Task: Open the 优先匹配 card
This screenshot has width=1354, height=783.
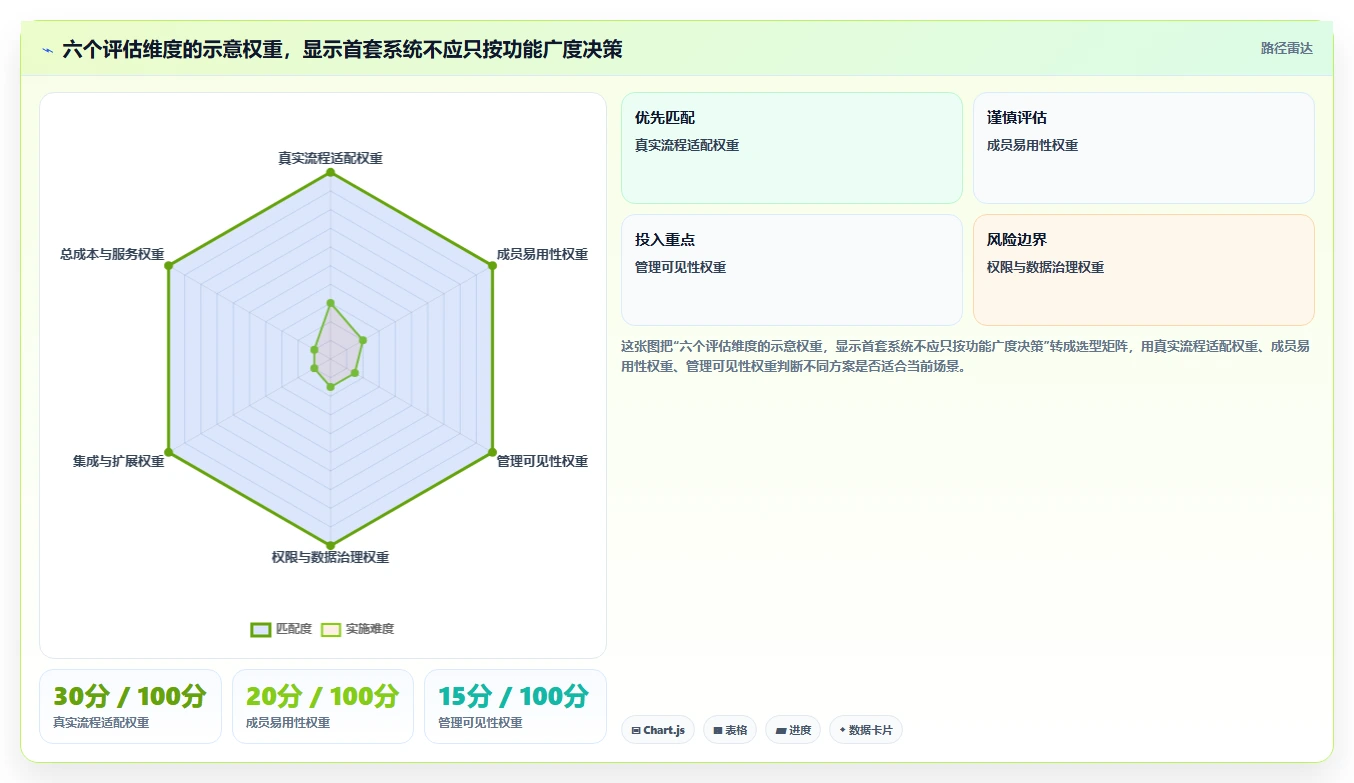Action: coord(791,148)
